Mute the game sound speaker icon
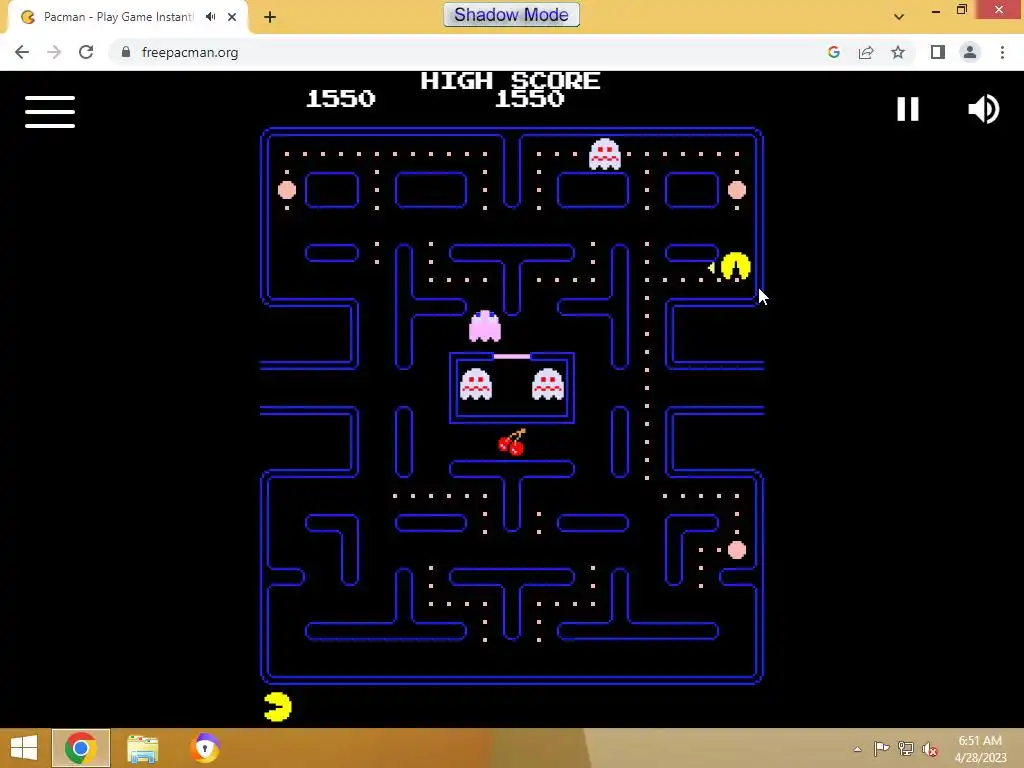The height and width of the screenshot is (768, 1024). coord(984,109)
